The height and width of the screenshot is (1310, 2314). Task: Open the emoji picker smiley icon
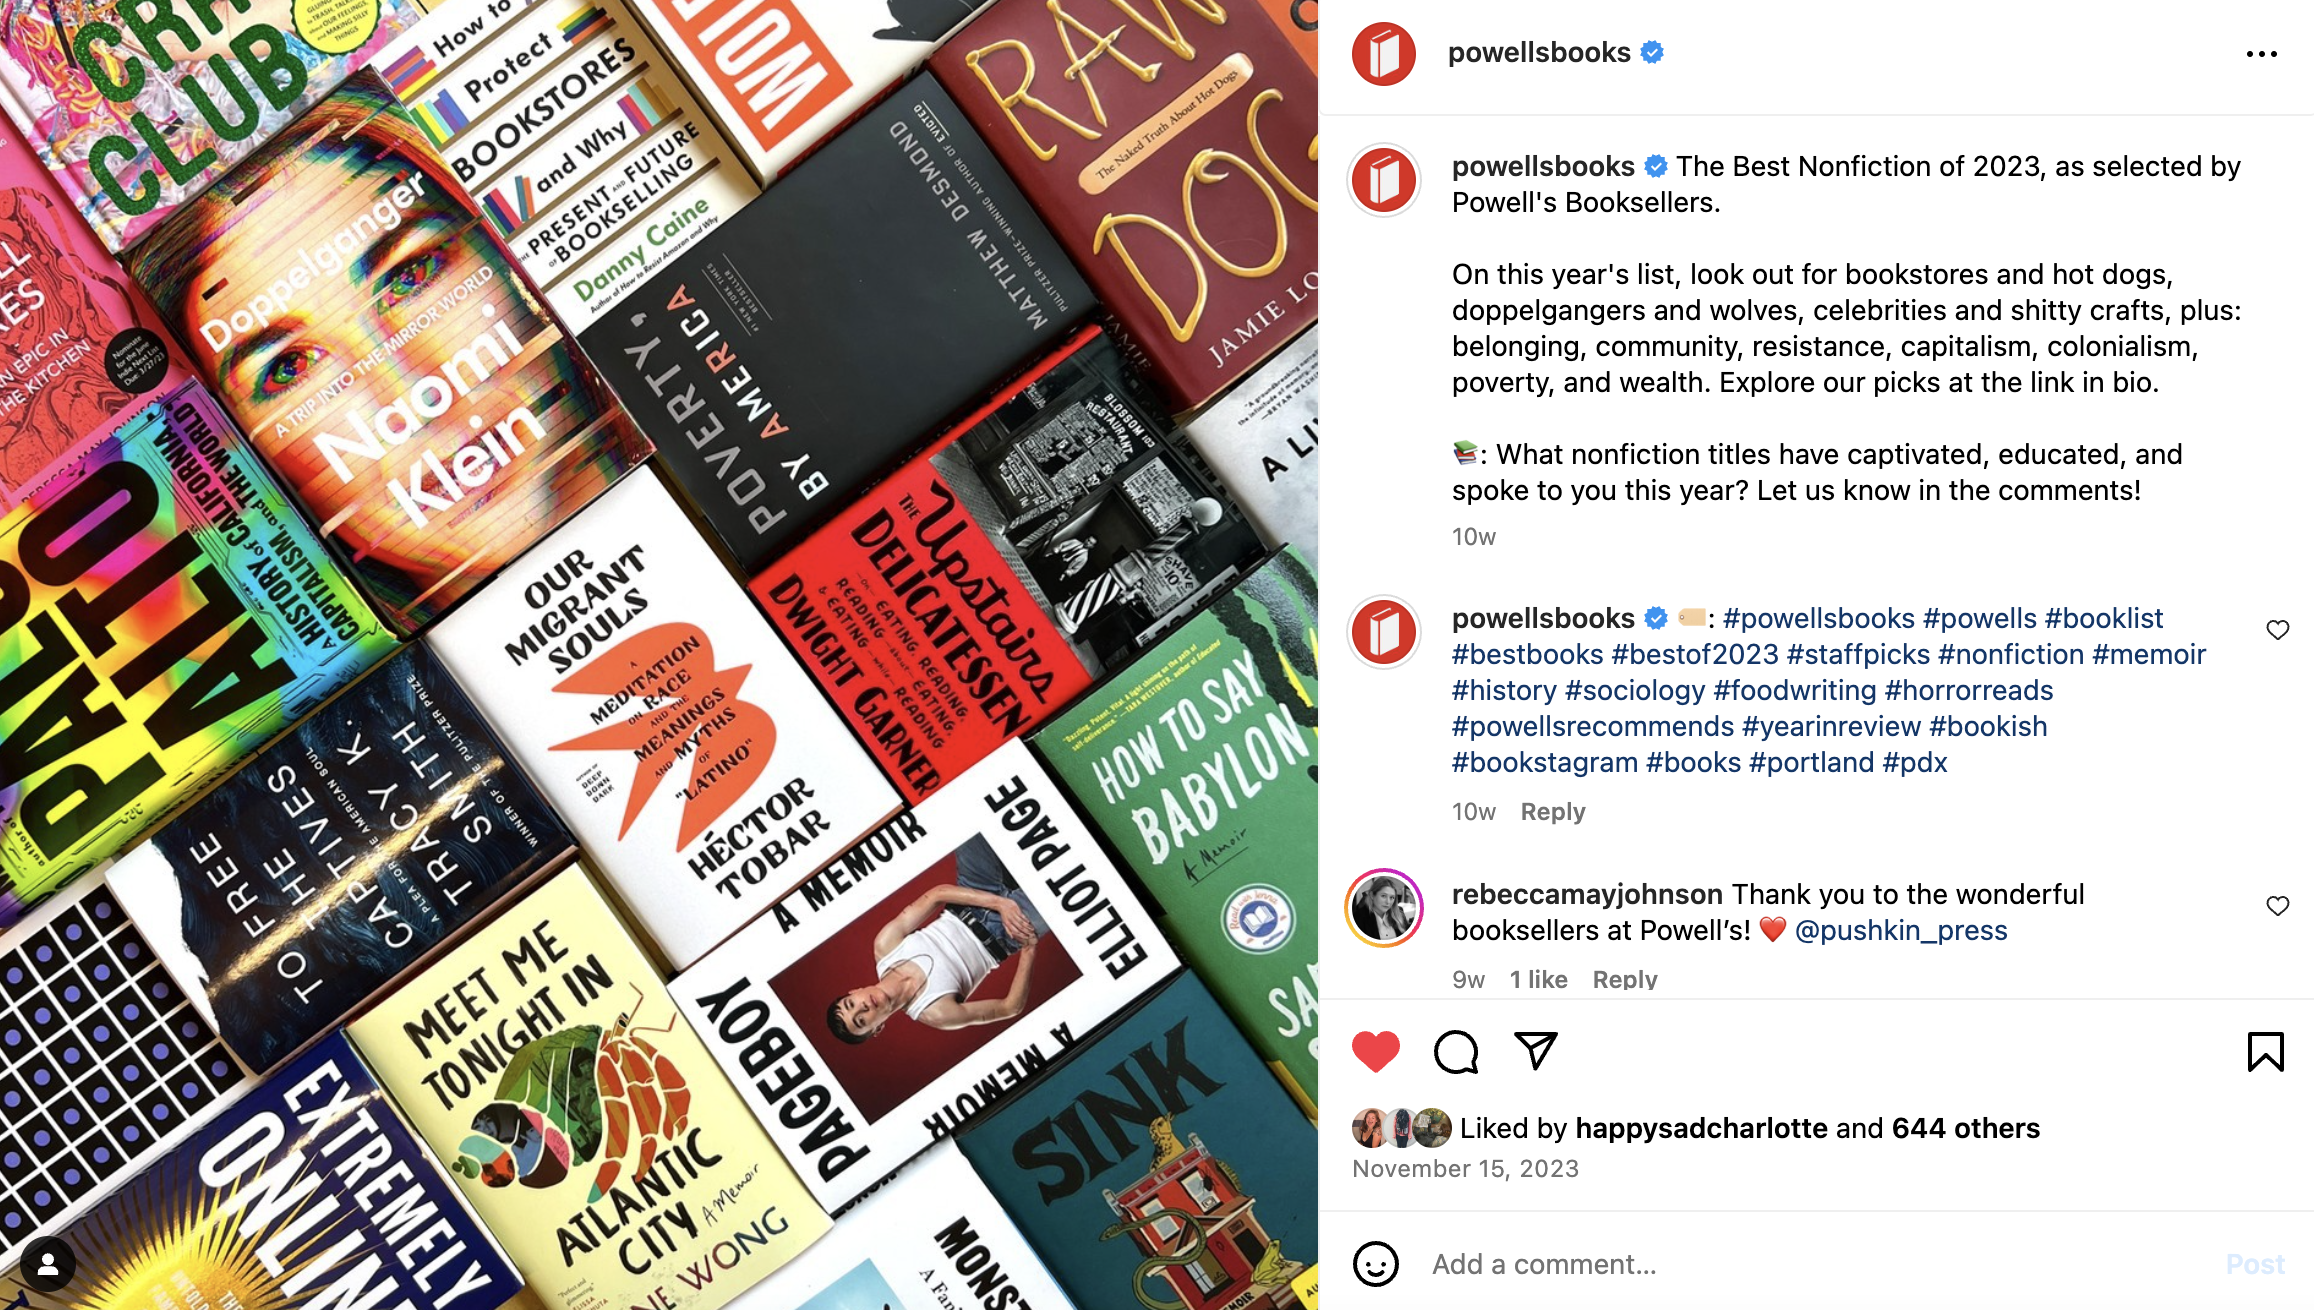point(1376,1264)
